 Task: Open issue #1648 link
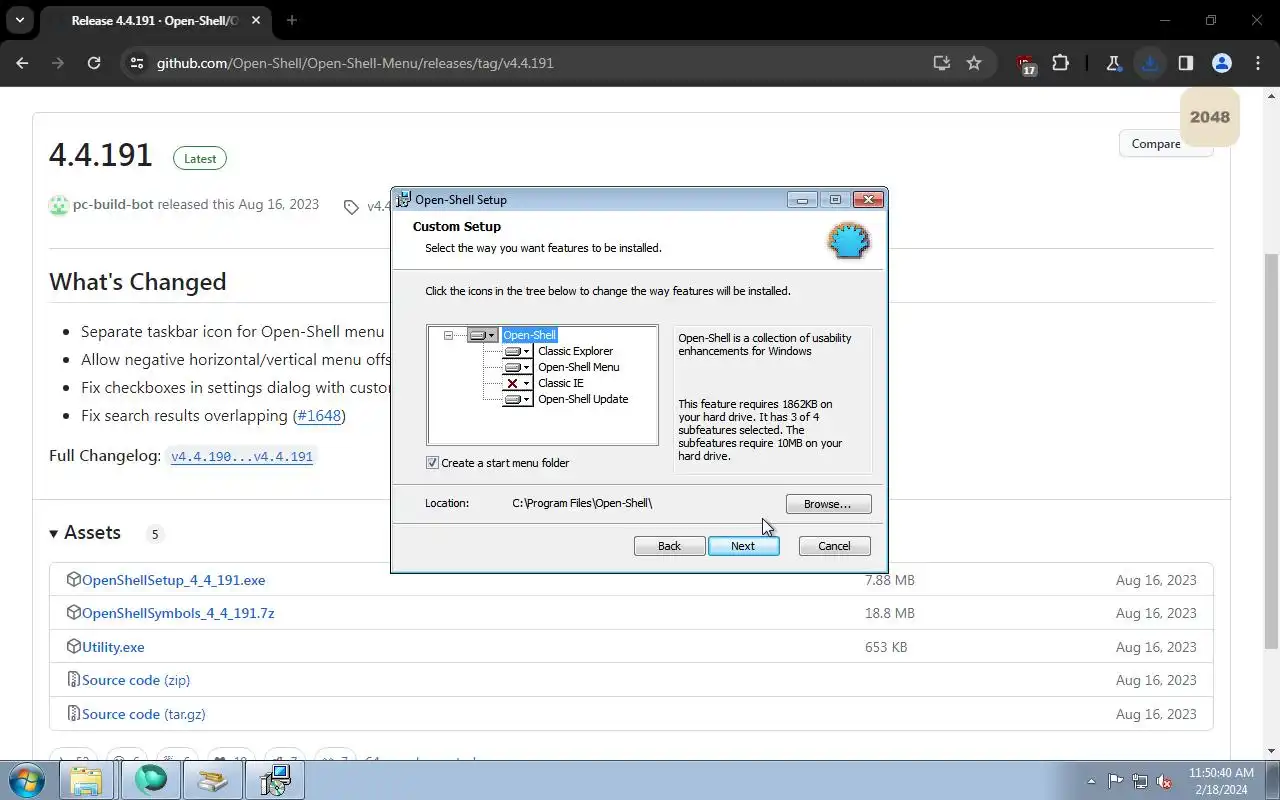[319, 415]
